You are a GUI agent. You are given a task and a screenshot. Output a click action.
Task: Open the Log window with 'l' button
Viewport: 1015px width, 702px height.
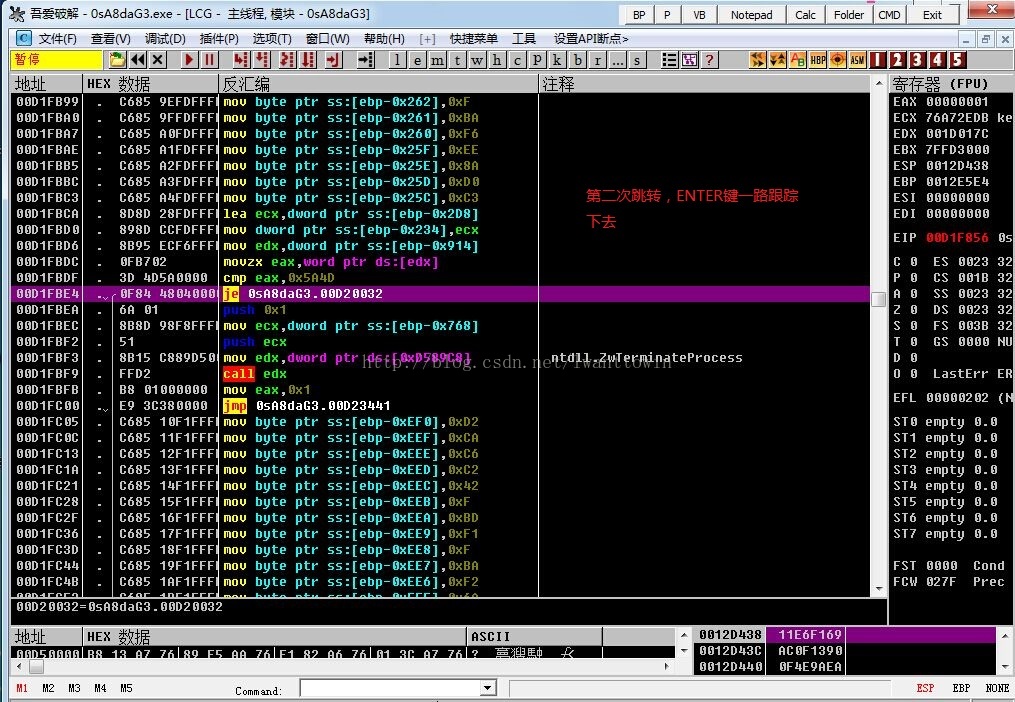[x=397, y=60]
